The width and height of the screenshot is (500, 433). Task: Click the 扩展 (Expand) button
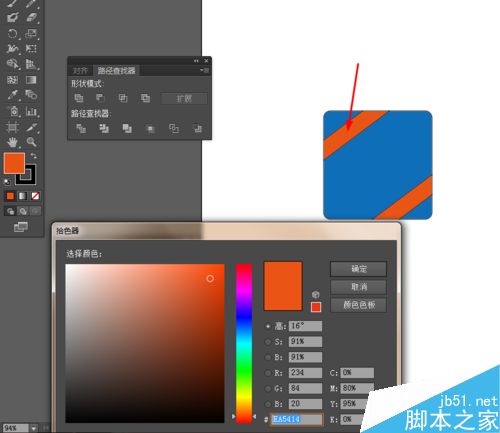184,99
